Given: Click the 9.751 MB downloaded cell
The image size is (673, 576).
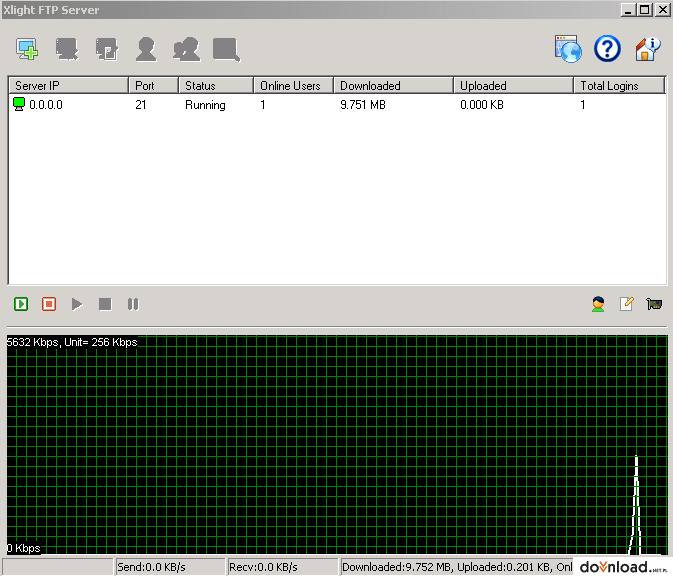Looking at the screenshot, I should pyautogui.click(x=363, y=105).
